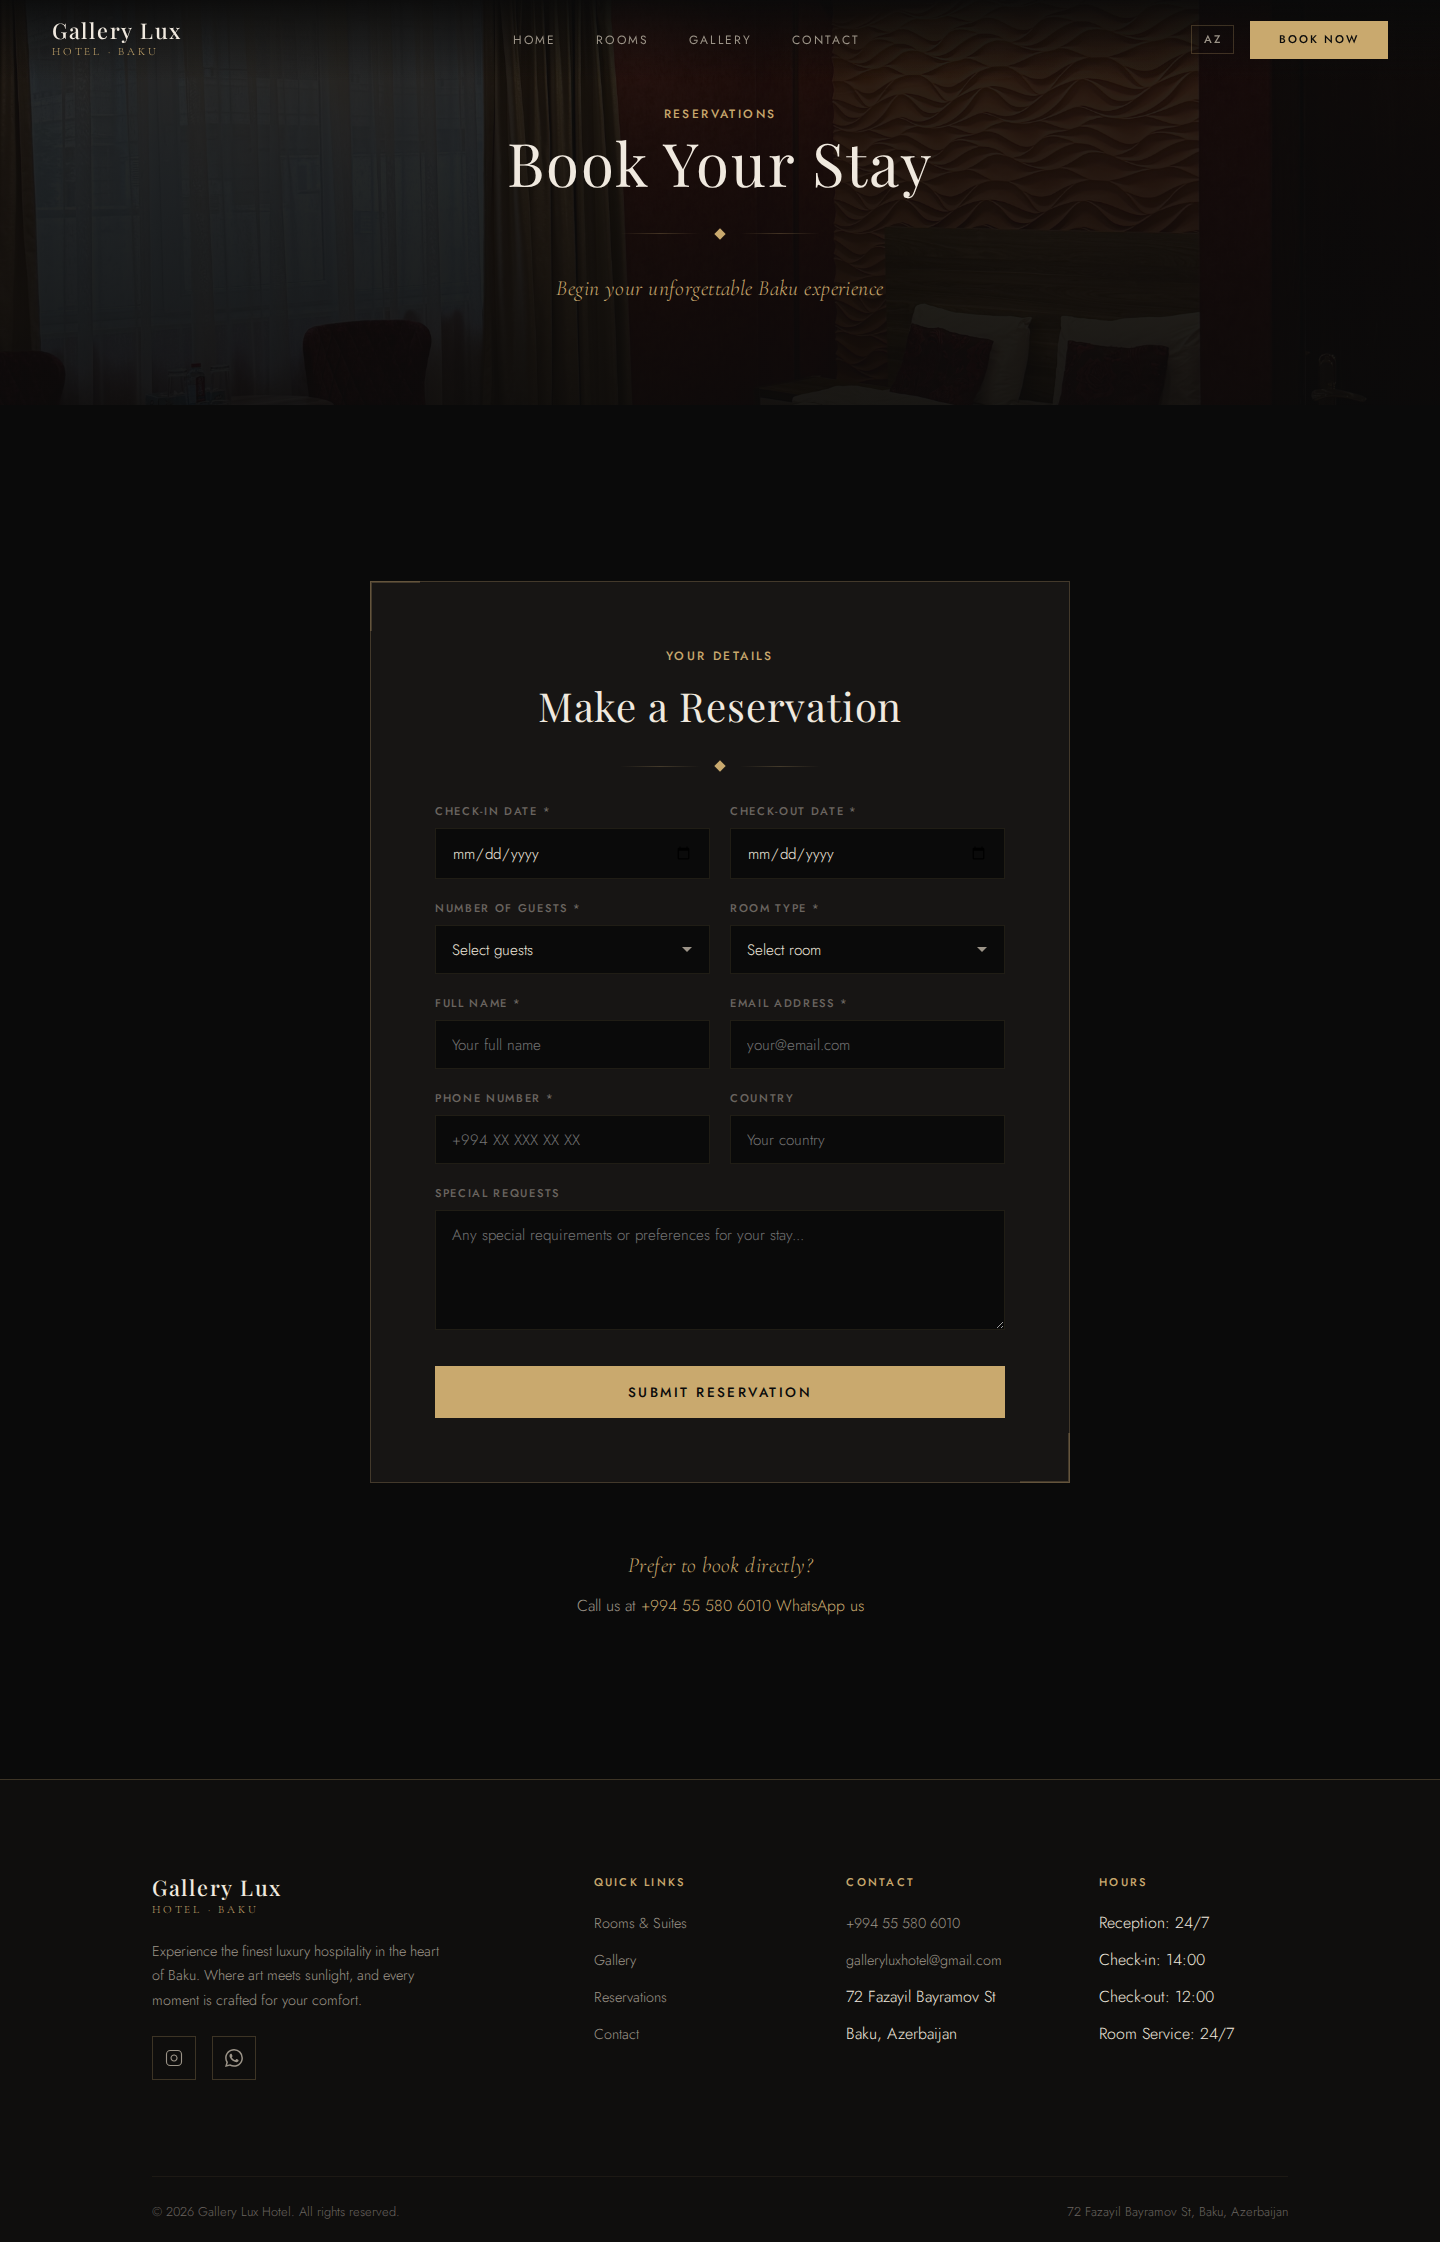Open the check-out date calendar picker icon
The height and width of the screenshot is (2242, 1440).
[978, 854]
